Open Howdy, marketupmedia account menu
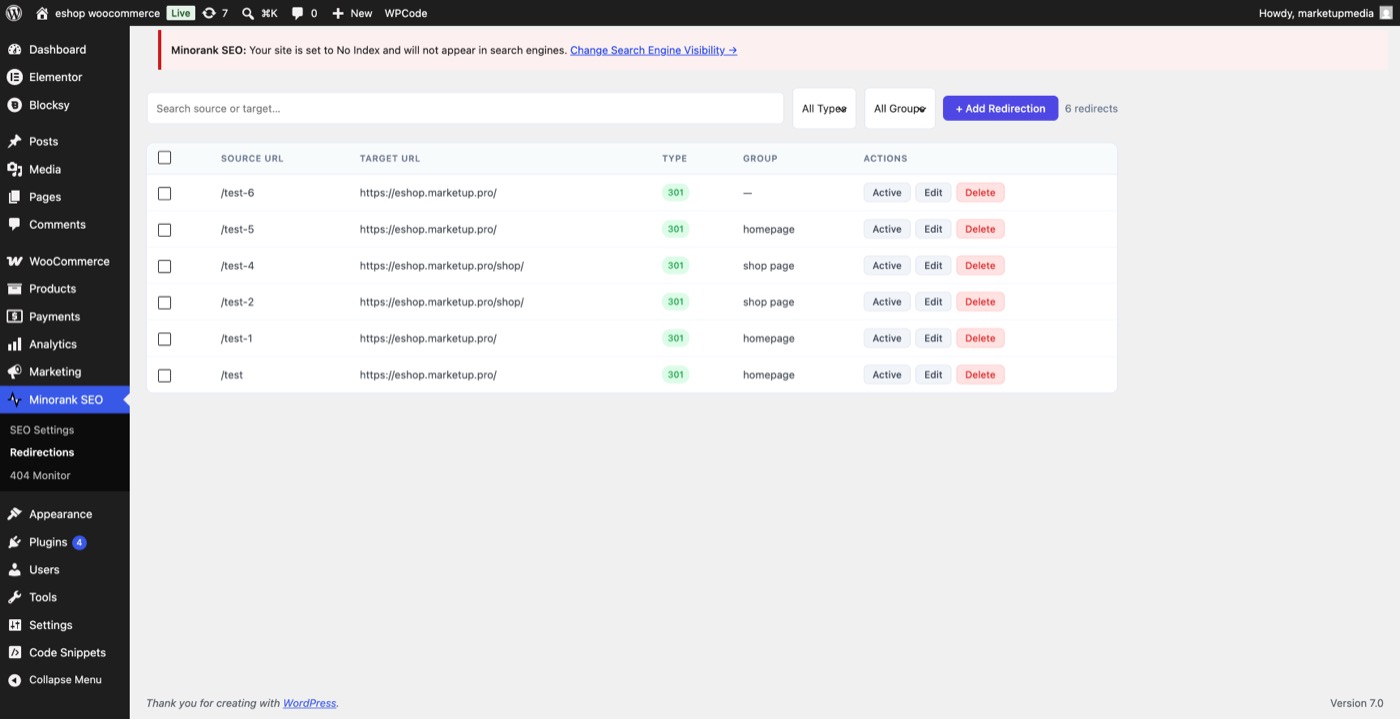This screenshot has height=719, width=1400. point(1324,13)
